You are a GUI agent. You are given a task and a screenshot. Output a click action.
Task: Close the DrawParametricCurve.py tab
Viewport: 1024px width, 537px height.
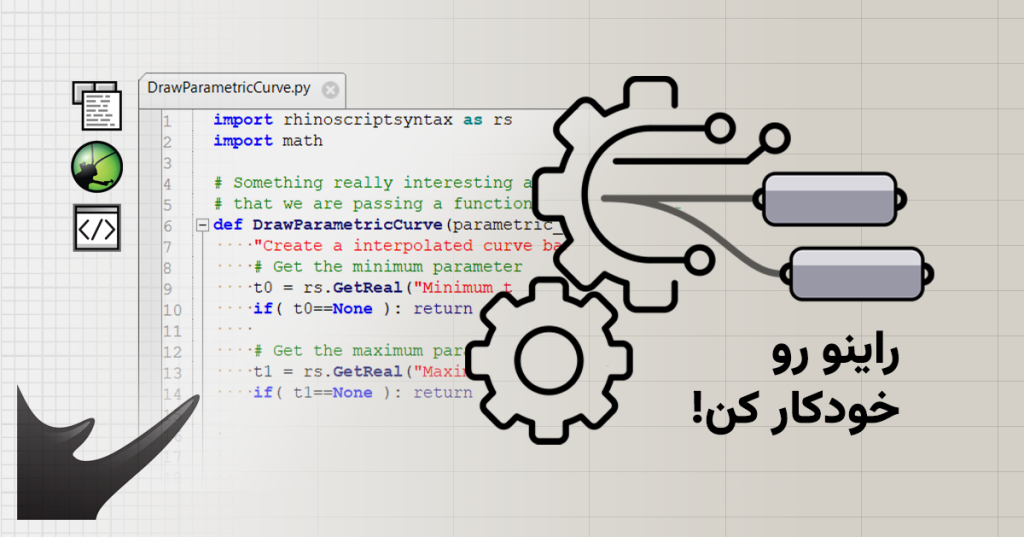330,89
